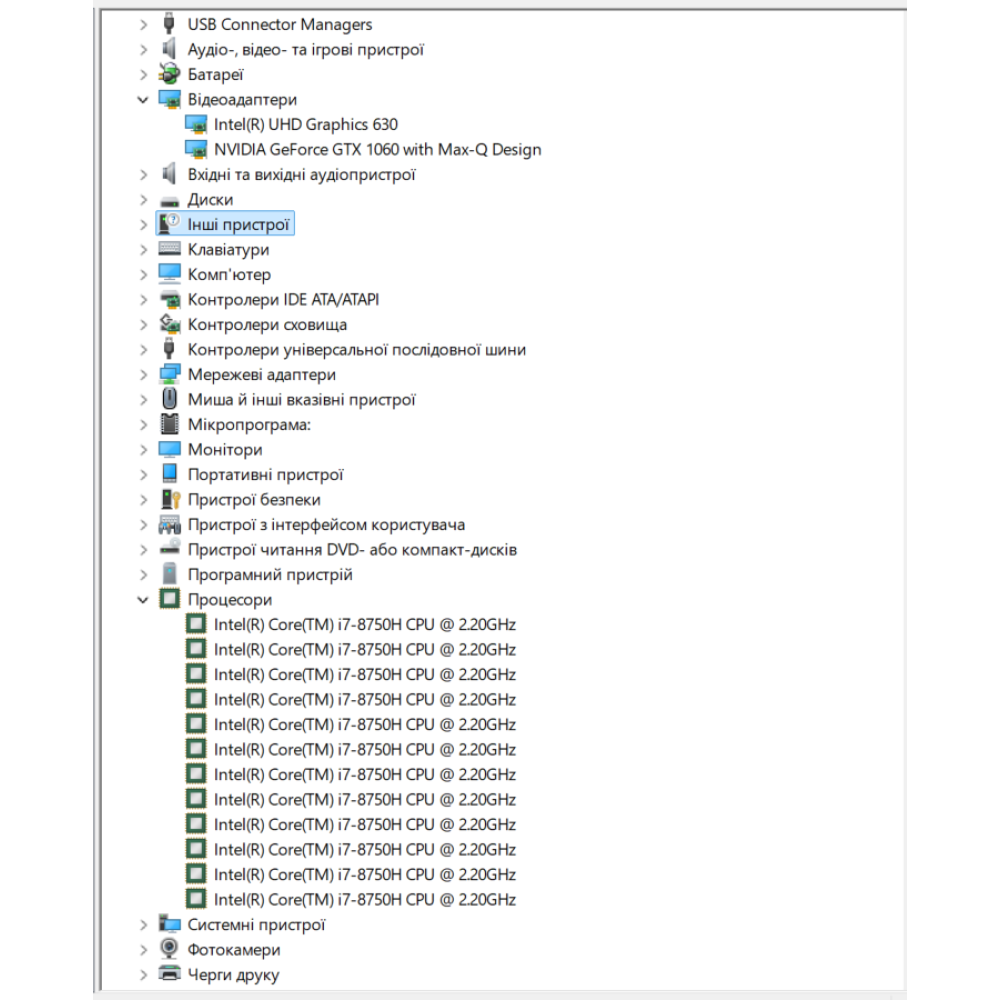Click the monitor icon beside Монітори
Image resolution: width=1000 pixels, height=1000 pixels.
tap(170, 449)
